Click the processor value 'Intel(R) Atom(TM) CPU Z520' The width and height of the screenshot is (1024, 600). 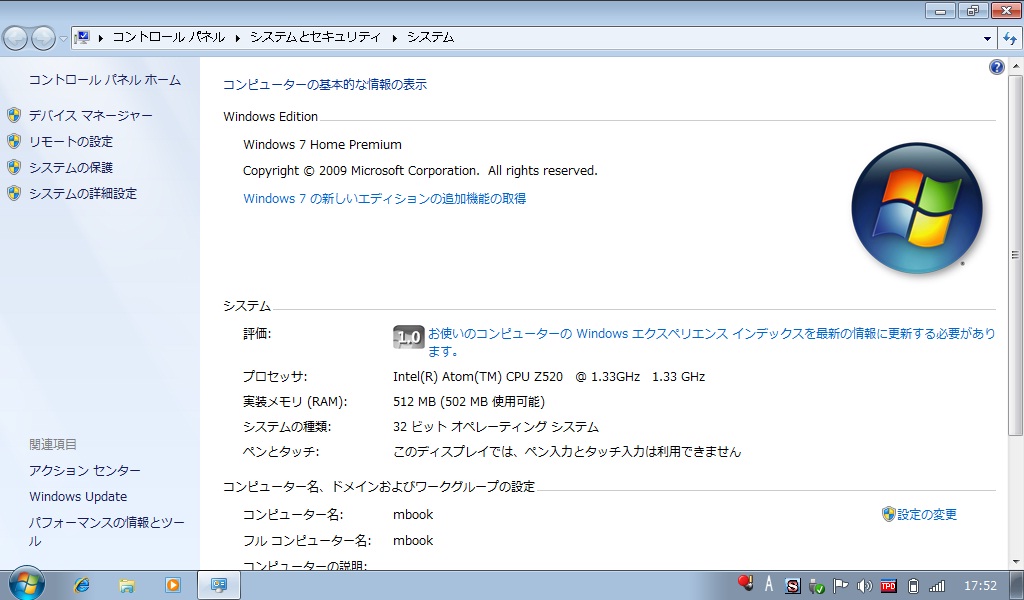[x=477, y=377]
